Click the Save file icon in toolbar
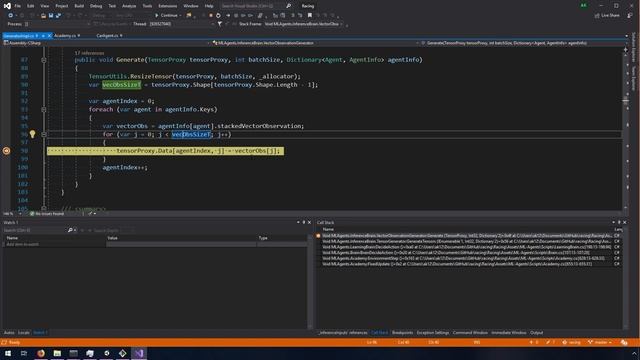 click(x=51, y=16)
